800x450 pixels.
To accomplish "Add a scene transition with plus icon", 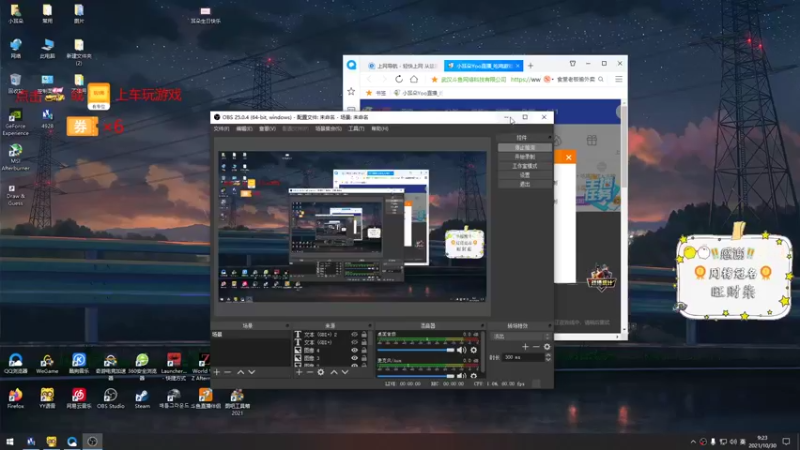I will point(525,347).
